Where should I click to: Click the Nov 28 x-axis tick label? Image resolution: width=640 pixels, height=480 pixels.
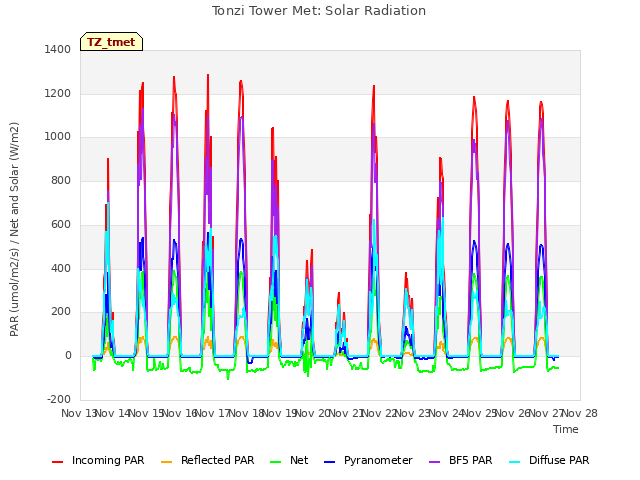pyautogui.click(x=580, y=413)
